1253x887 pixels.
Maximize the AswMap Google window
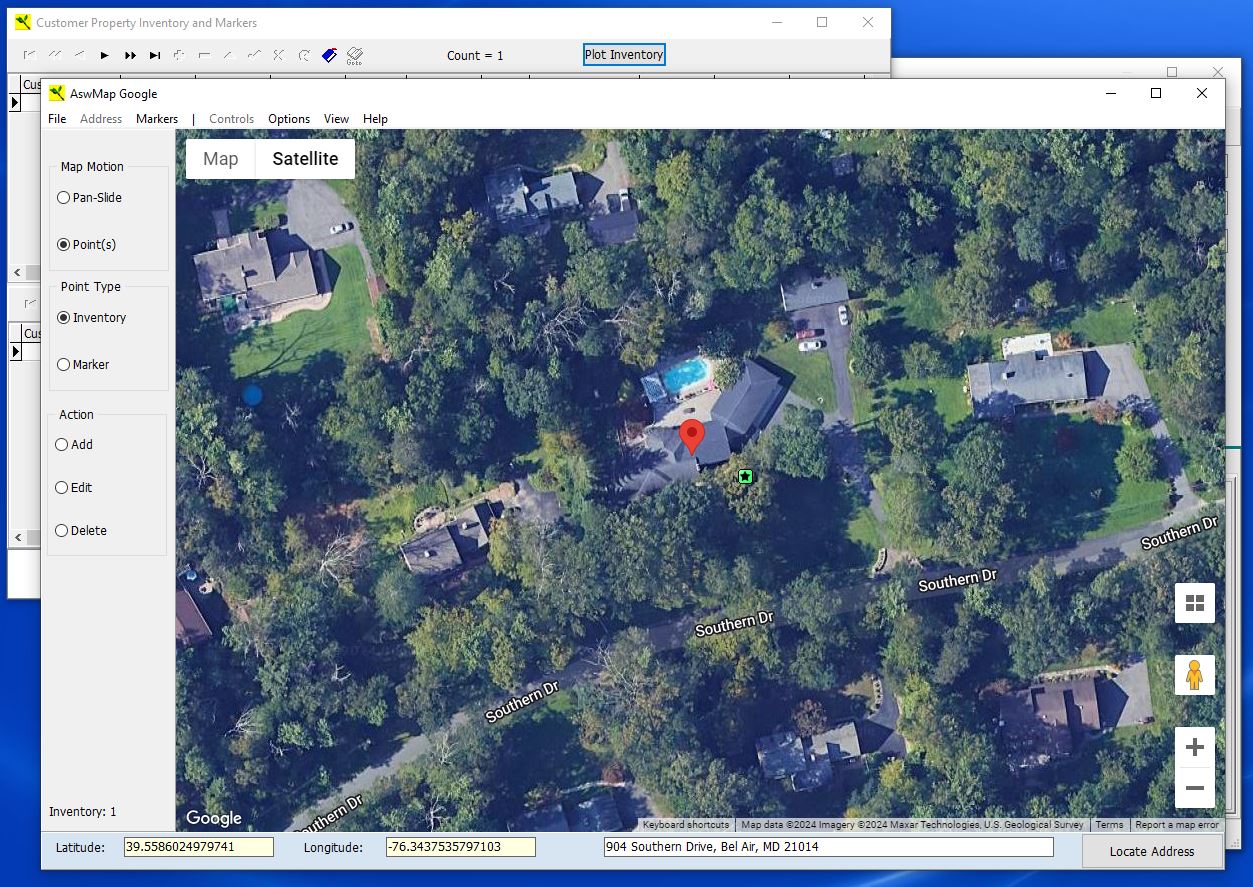(1156, 93)
